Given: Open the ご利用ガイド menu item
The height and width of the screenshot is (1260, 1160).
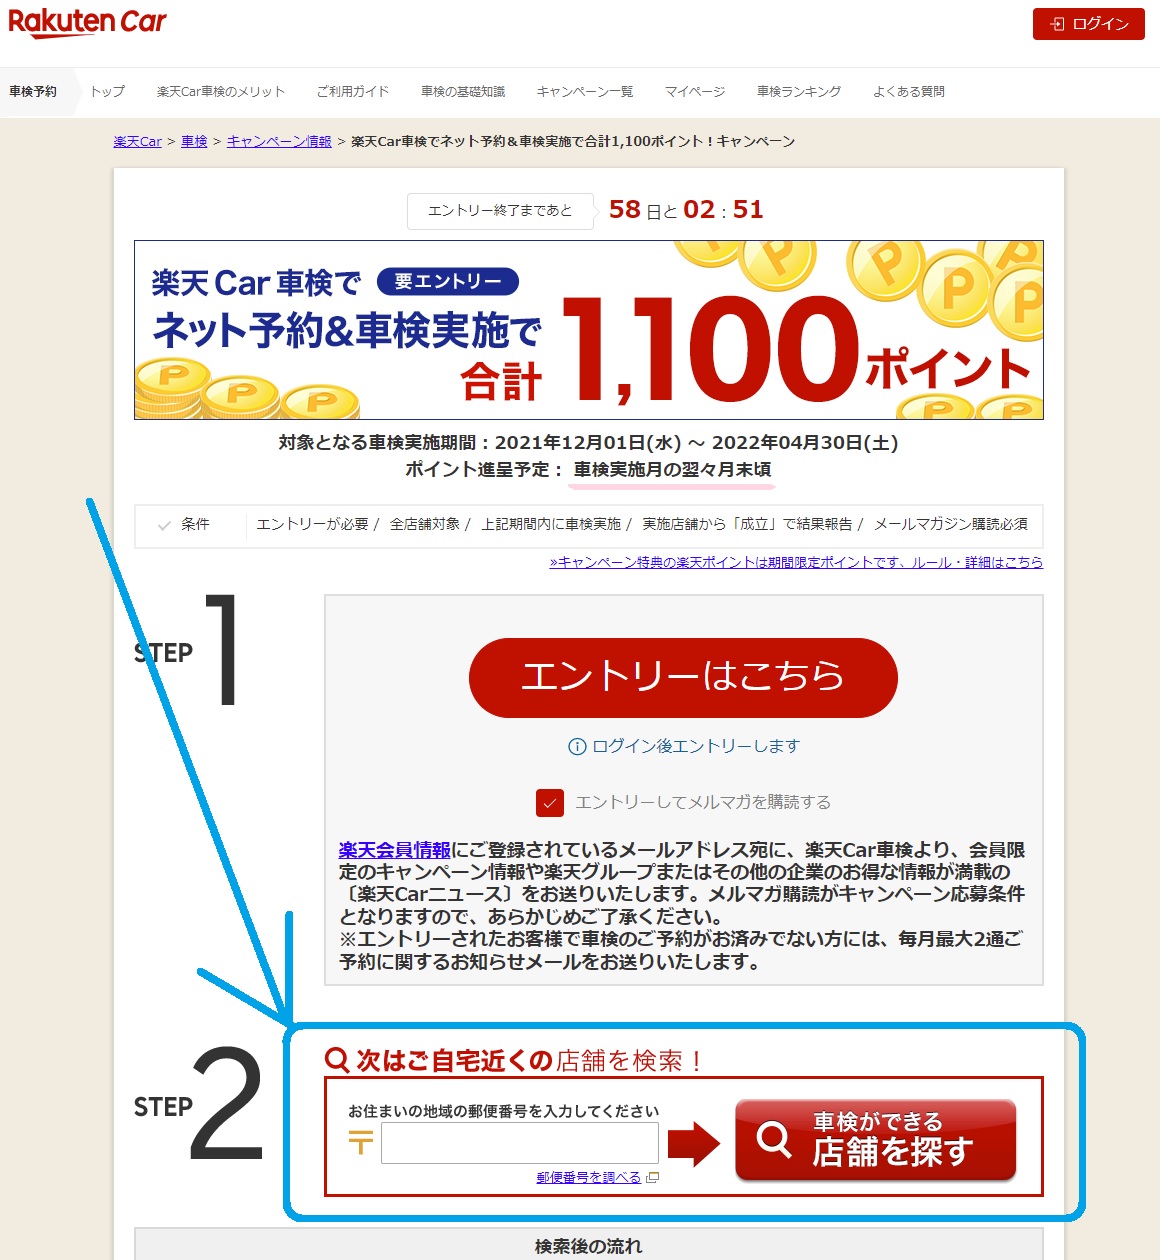Looking at the screenshot, I should tap(353, 92).
